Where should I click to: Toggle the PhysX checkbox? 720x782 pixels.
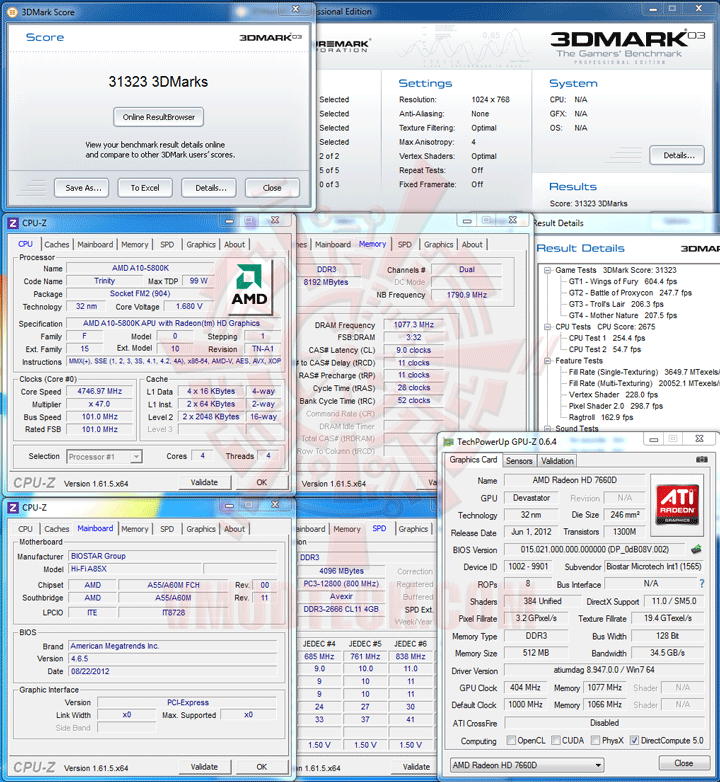(595, 740)
